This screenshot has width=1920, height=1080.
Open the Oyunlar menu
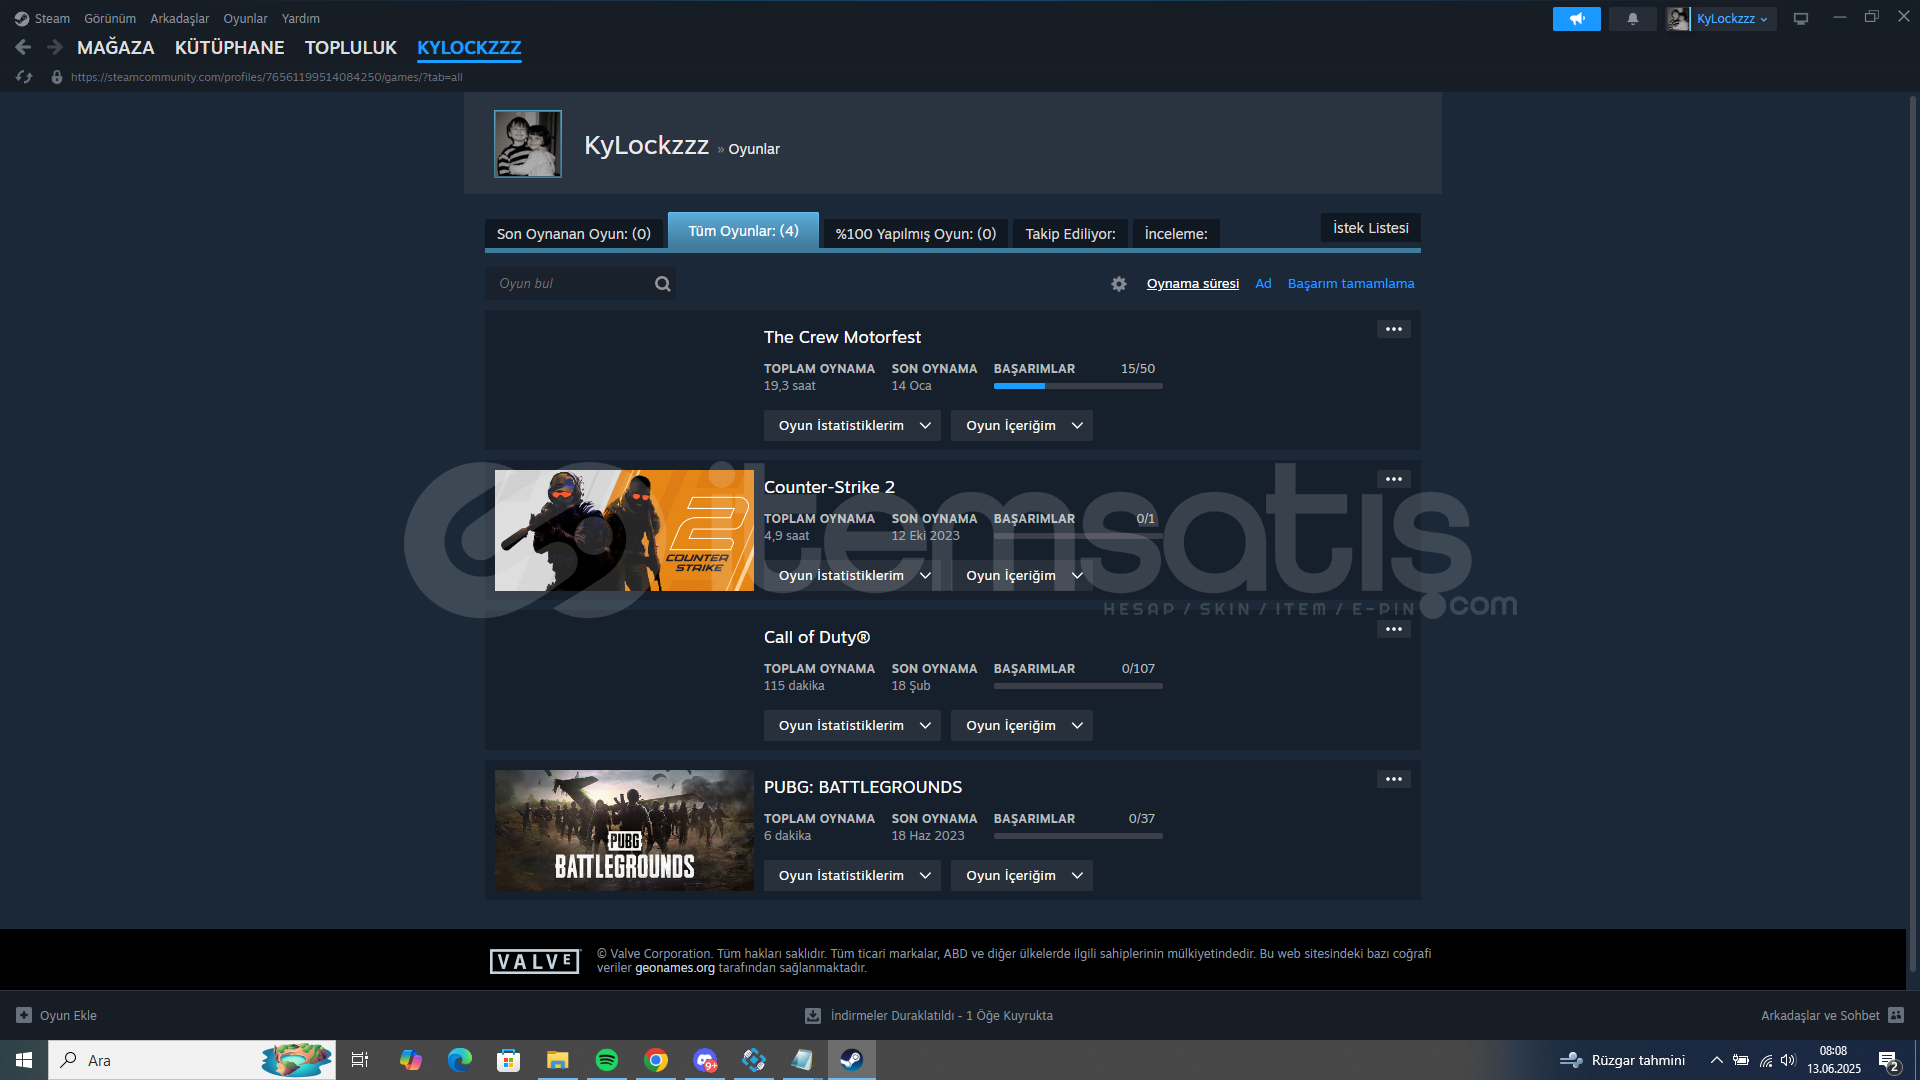(245, 19)
